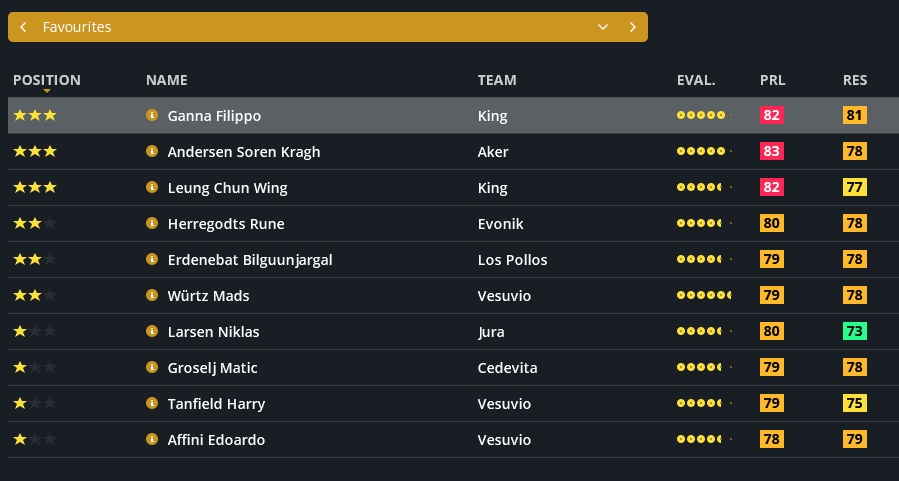
Task: Click info icon next to Affini Edoardo
Action: pyautogui.click(x=152, y=440)
